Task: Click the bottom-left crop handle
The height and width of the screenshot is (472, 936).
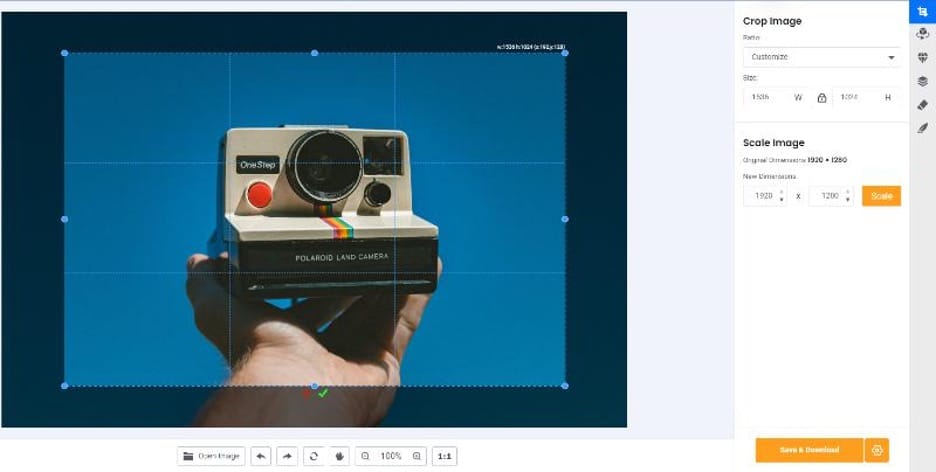Action: 64,385
